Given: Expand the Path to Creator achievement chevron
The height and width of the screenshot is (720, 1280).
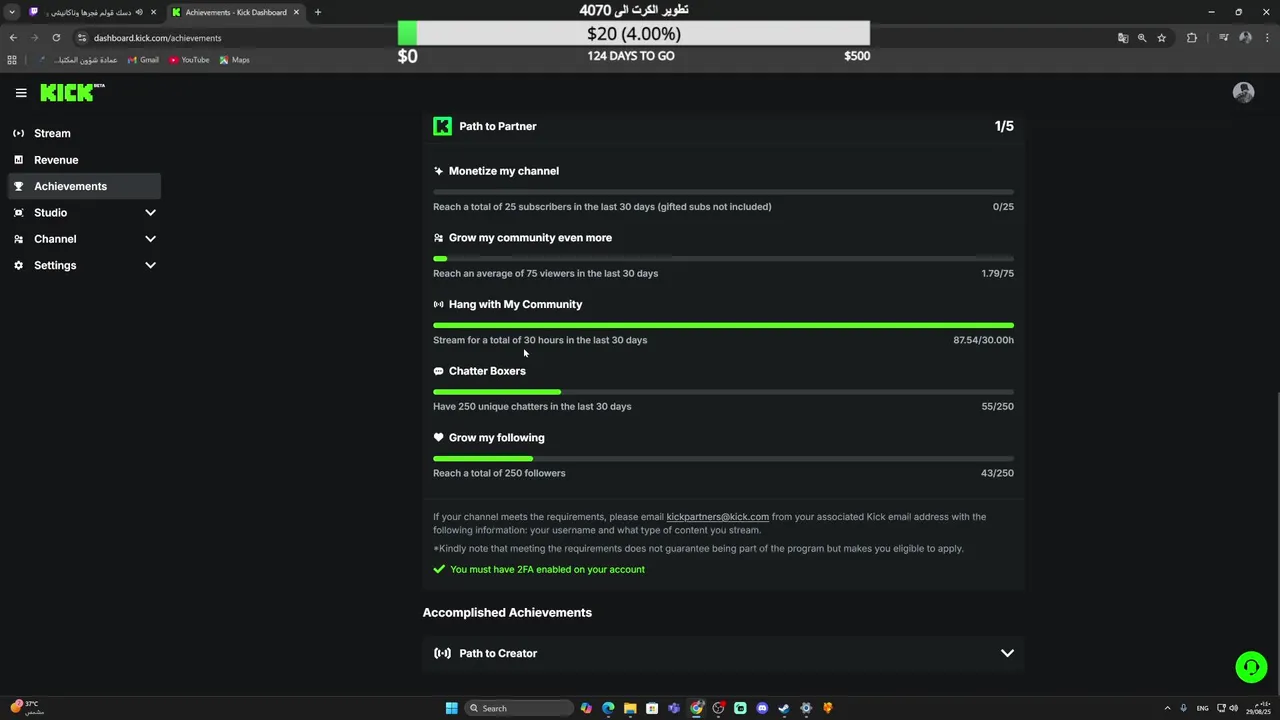Looking at the screenshot, I should 1007,653.
